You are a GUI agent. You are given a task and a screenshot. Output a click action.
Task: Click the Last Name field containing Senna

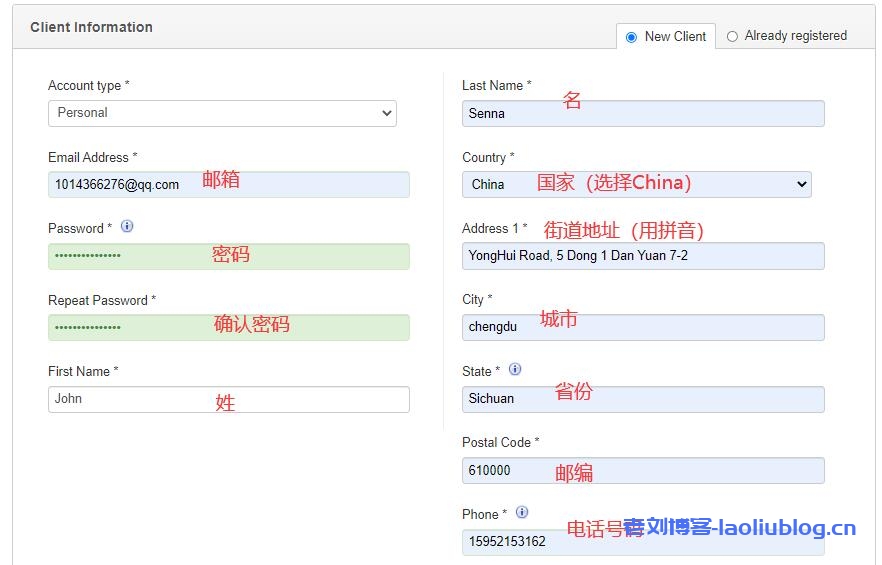point(642,114)
